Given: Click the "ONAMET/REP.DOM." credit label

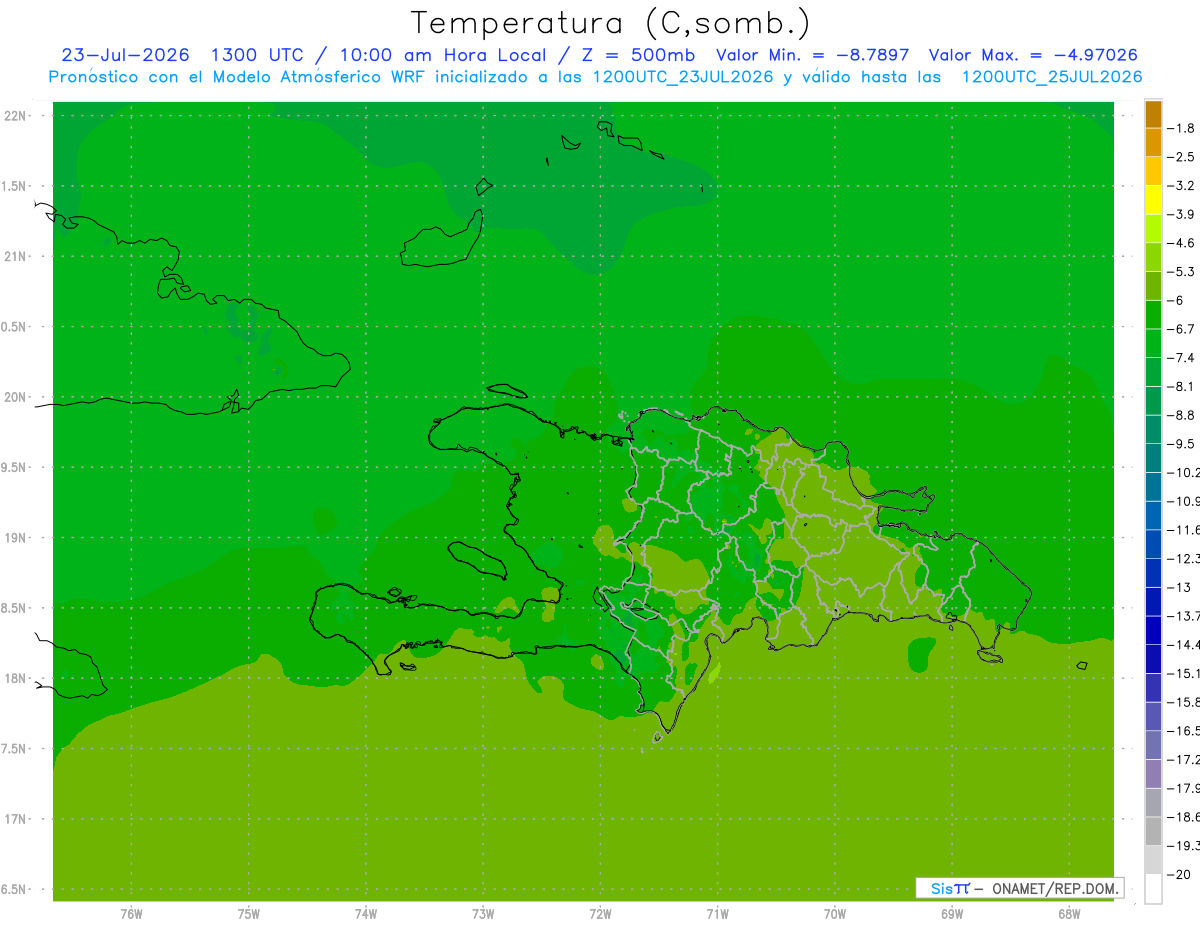Looking at the screenshot, I should point(1054,888).
